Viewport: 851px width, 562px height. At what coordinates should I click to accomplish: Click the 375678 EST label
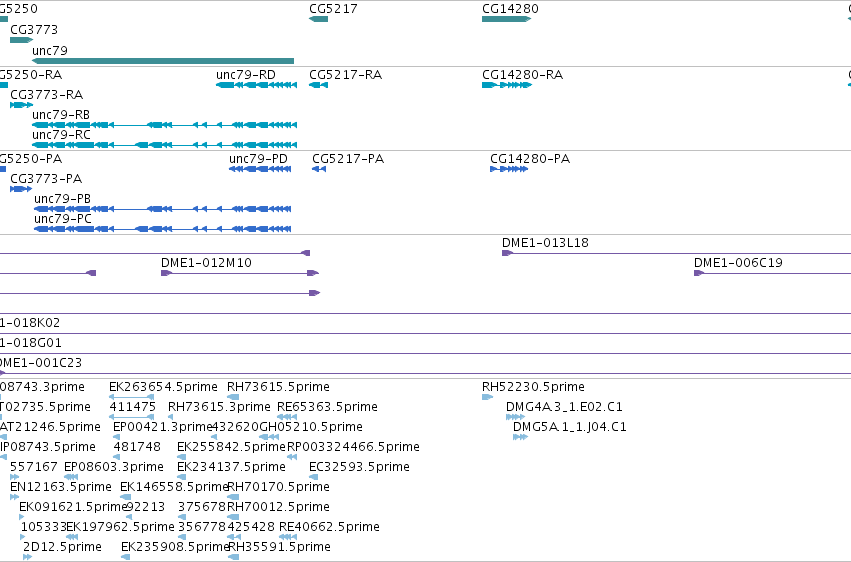tap(202, 507)
